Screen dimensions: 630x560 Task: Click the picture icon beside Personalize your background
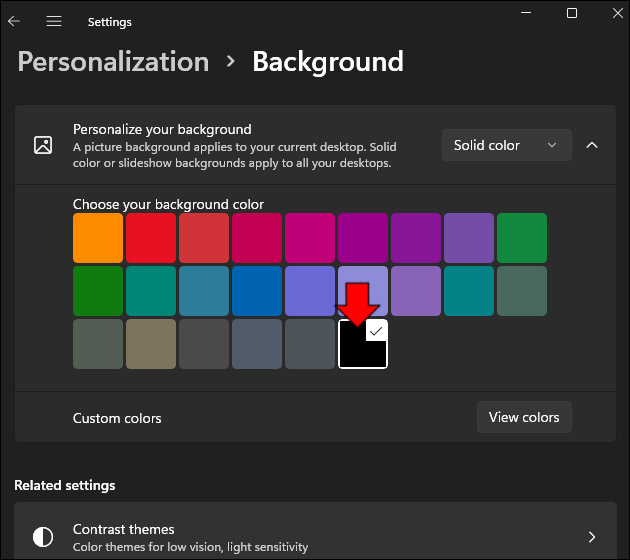(x=43, y=145)
